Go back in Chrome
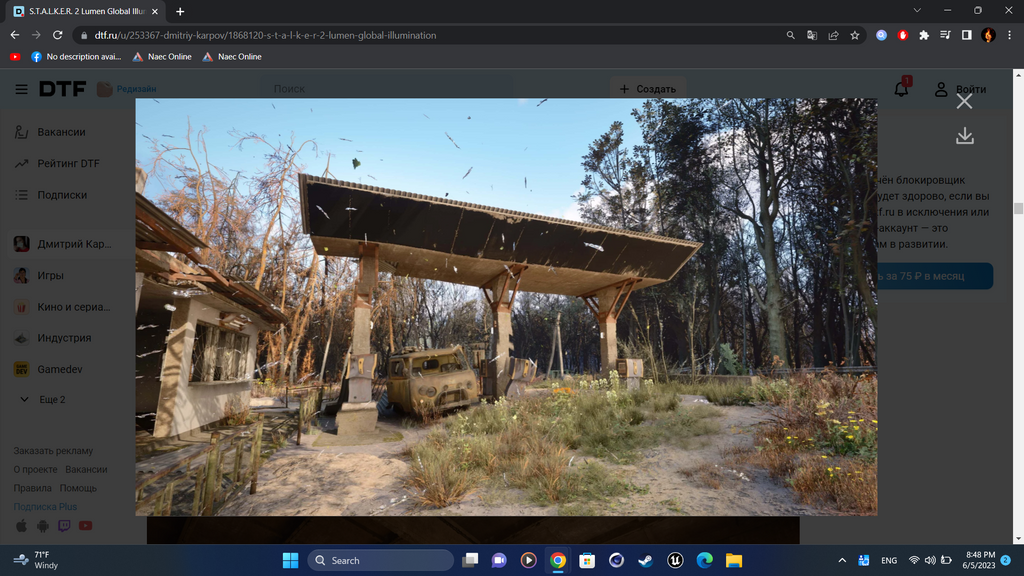This screenshot has height=576, width=1024. tap(14, 35)
